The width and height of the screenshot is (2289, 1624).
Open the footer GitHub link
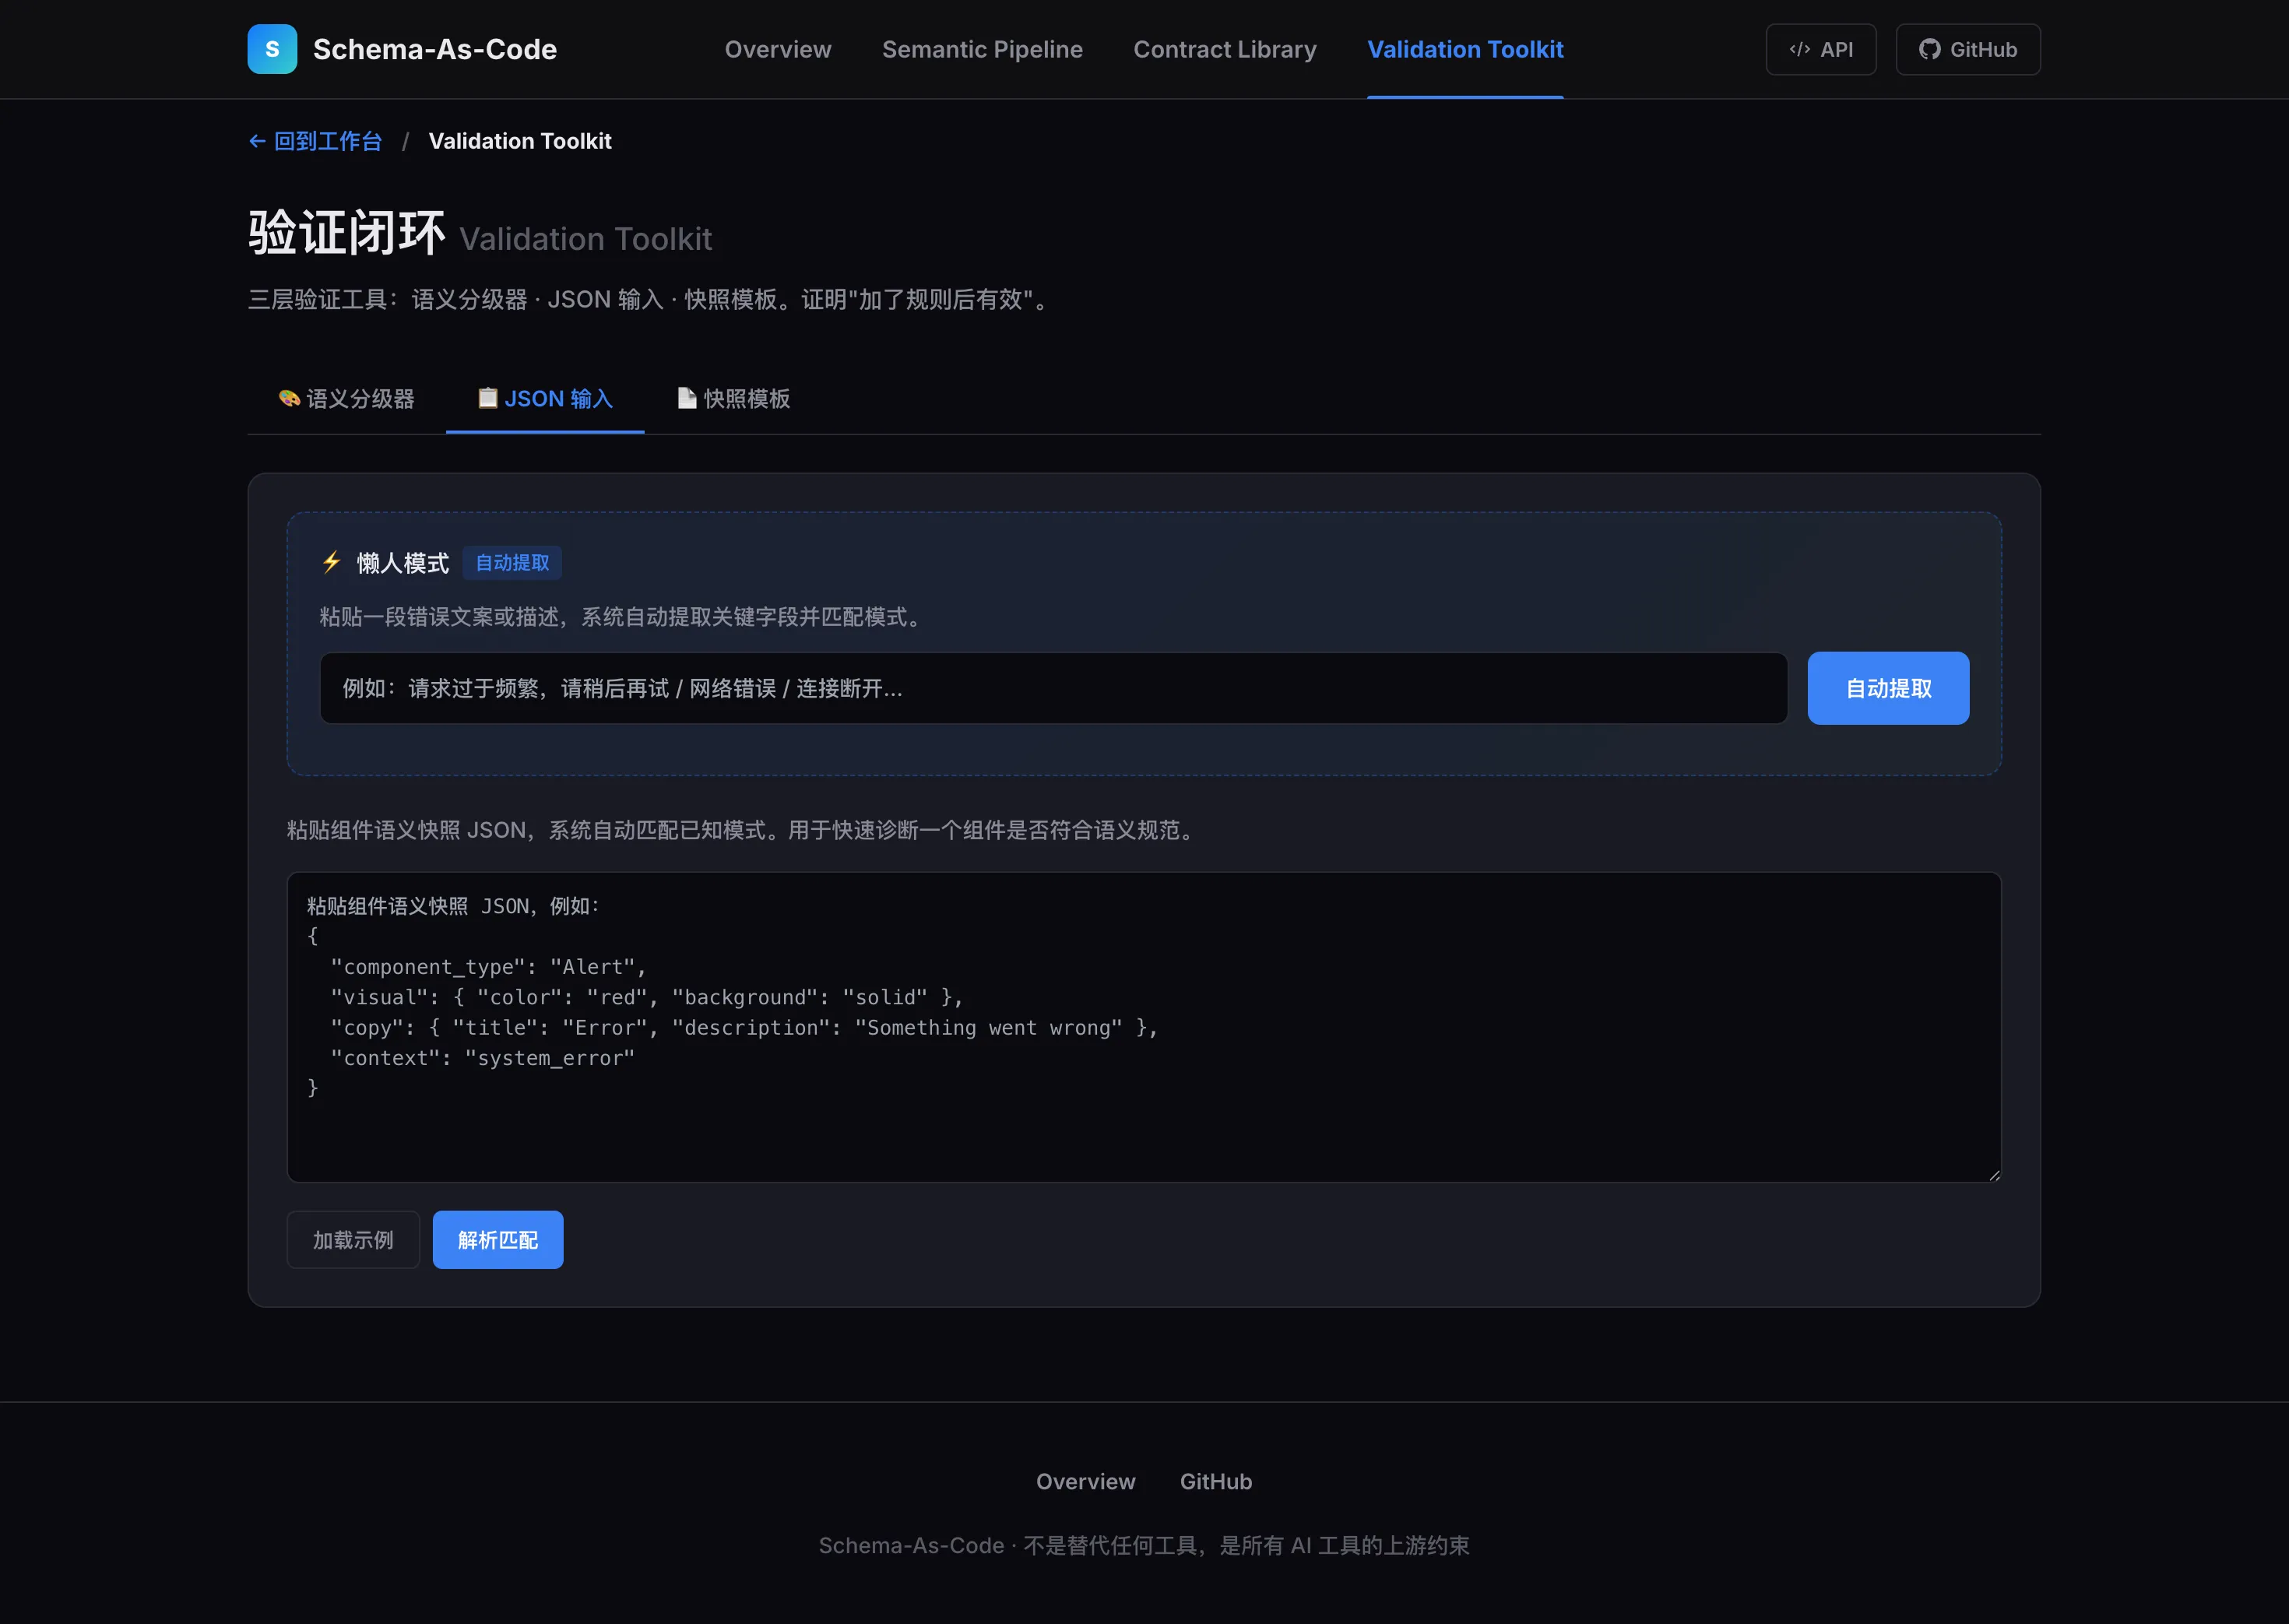click(x=1216, y=1482)
